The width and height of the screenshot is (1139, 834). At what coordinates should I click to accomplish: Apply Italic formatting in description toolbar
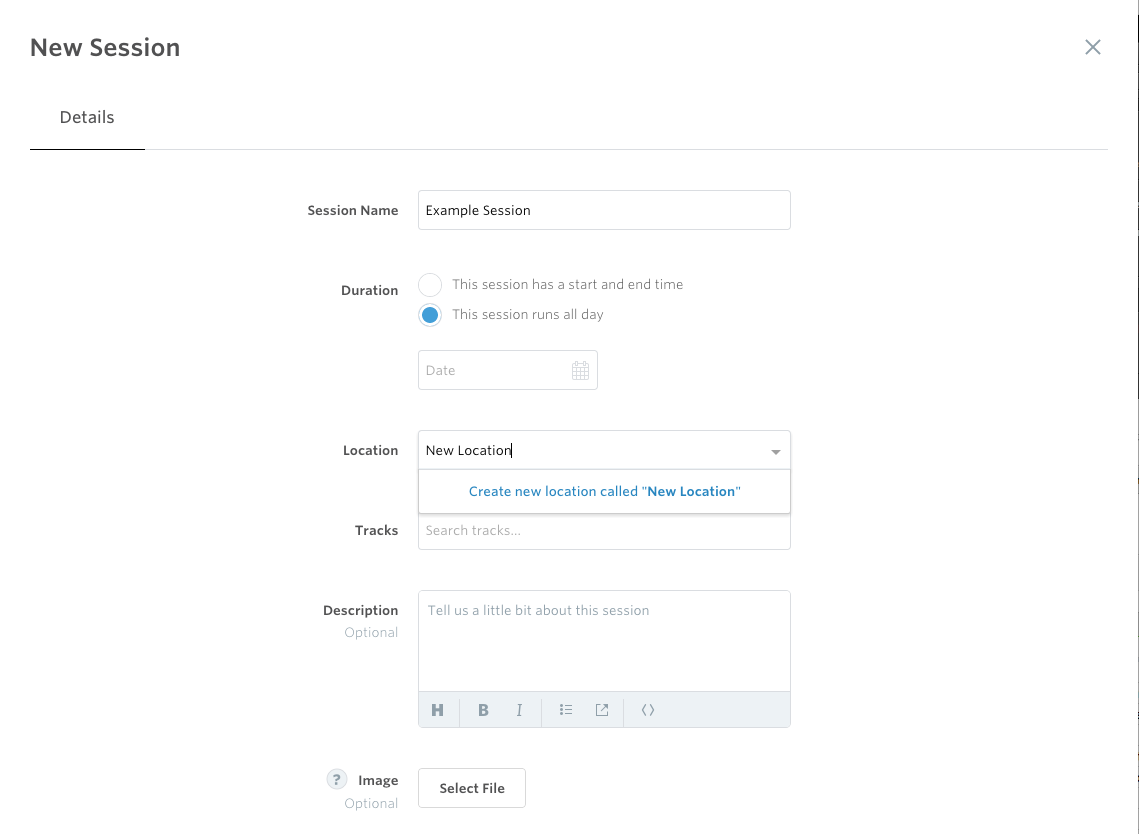tap(519, 710)
